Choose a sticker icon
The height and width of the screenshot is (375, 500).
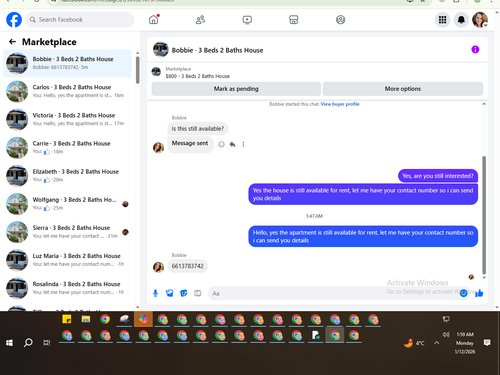tap(184, 293)
